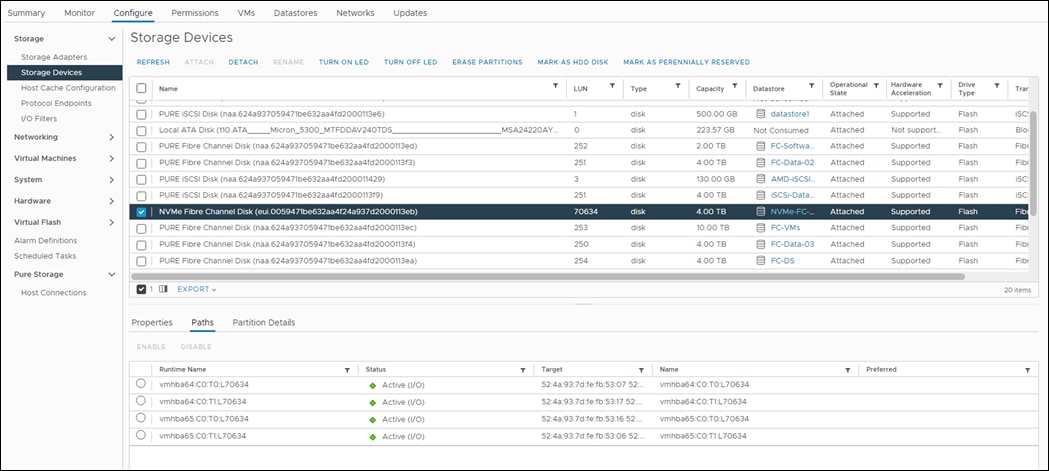Image resolution: width=1049 pixels, height=471 pixels.
Task: Open the Properties tab in details pane
Action: [x=152, y=322]
